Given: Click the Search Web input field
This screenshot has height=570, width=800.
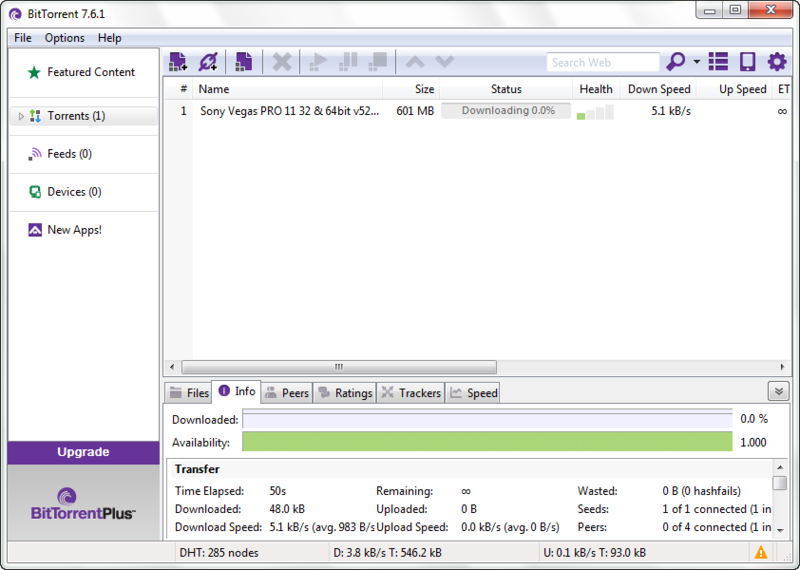Looking at the screenshot, I should pyautogui.click(x=603, y=62).
